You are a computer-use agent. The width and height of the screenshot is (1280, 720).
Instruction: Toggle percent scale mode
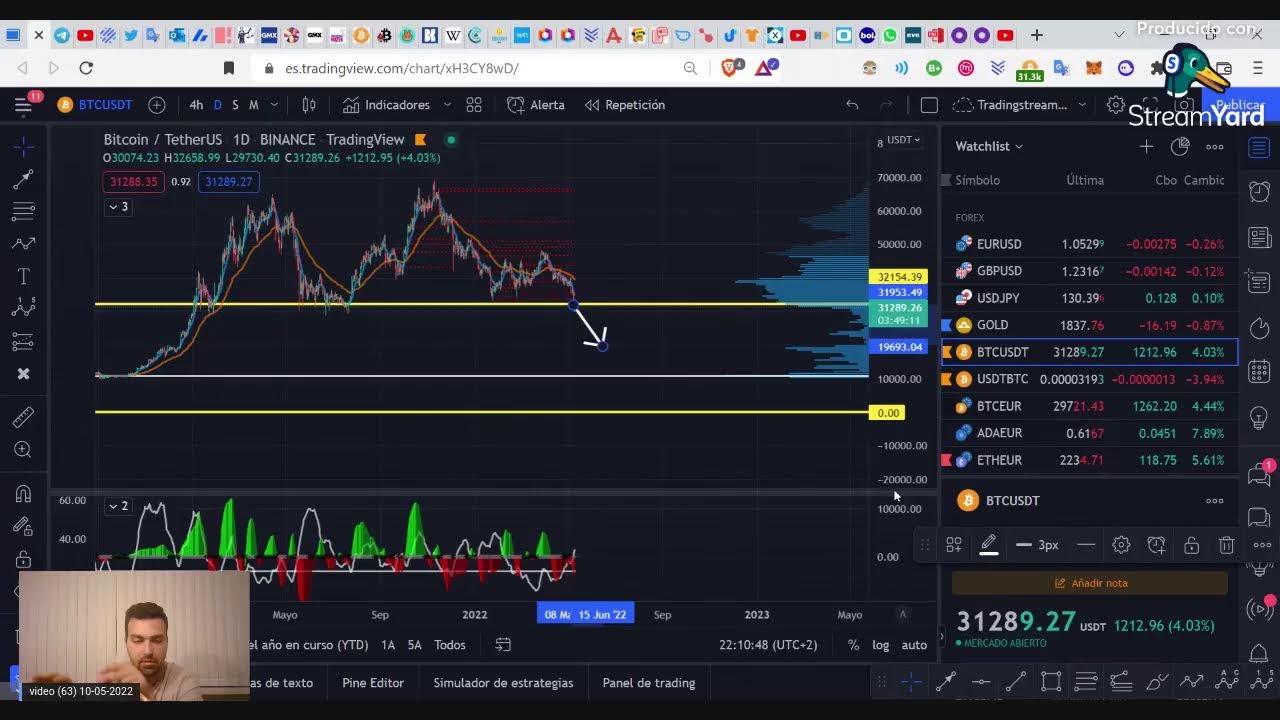853,645
